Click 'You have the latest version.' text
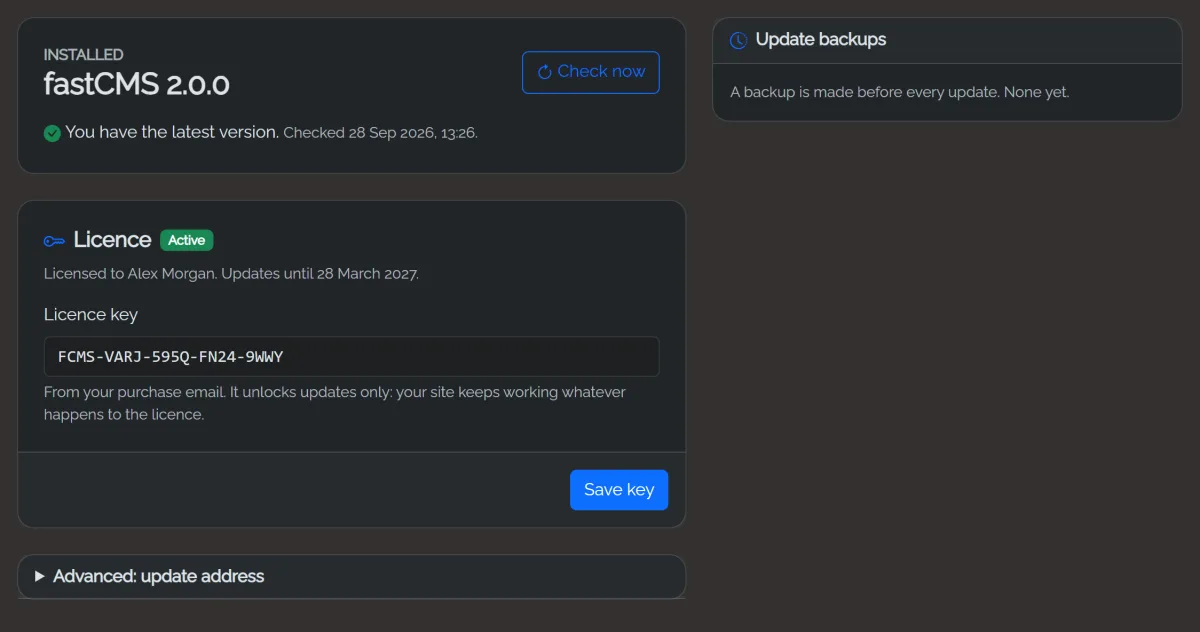This screenshot has width=1200, height=632. [172, 132]
